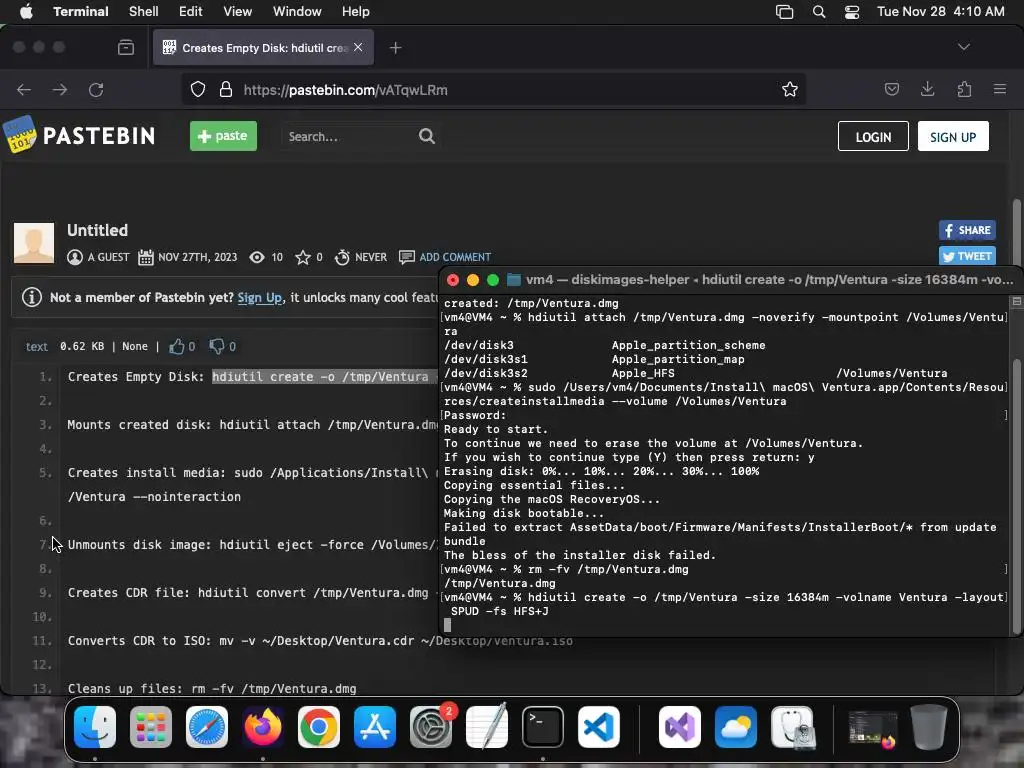The width and height of the screenshot is (1024, 768).
Task: Open a new browser tab
Action: [395, 47]
